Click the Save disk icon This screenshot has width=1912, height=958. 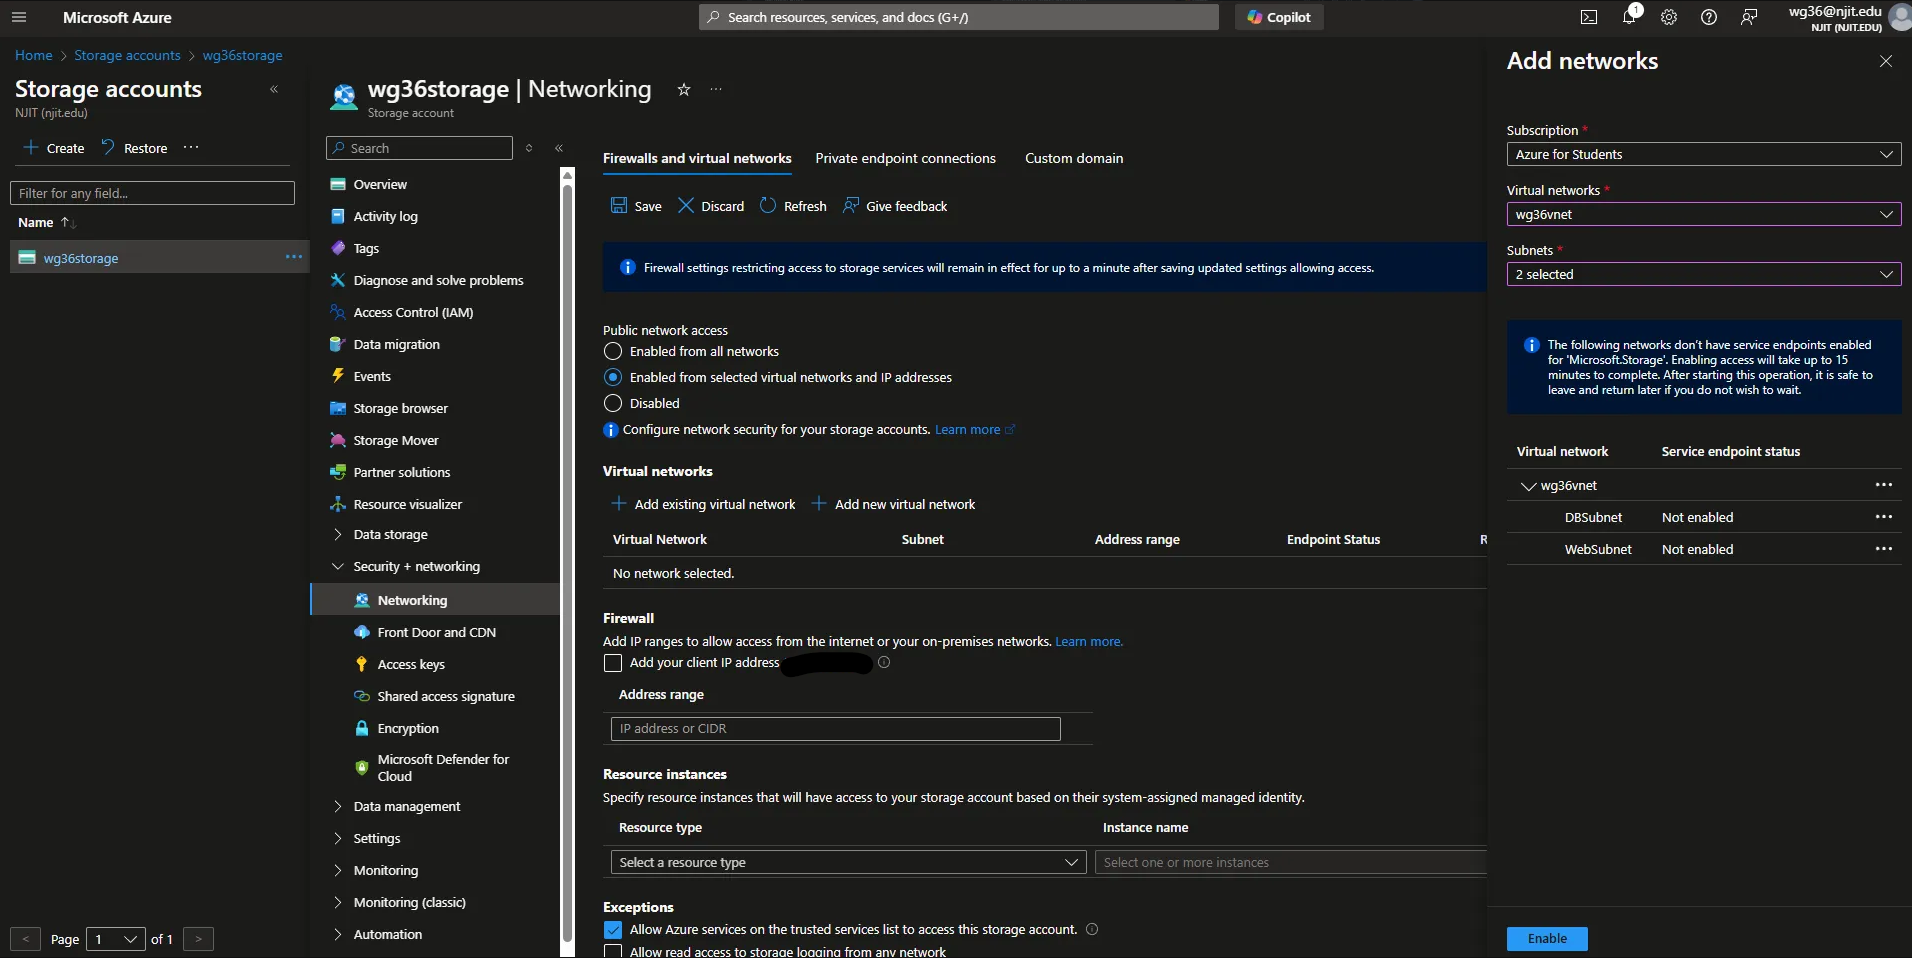coord(619,206)
